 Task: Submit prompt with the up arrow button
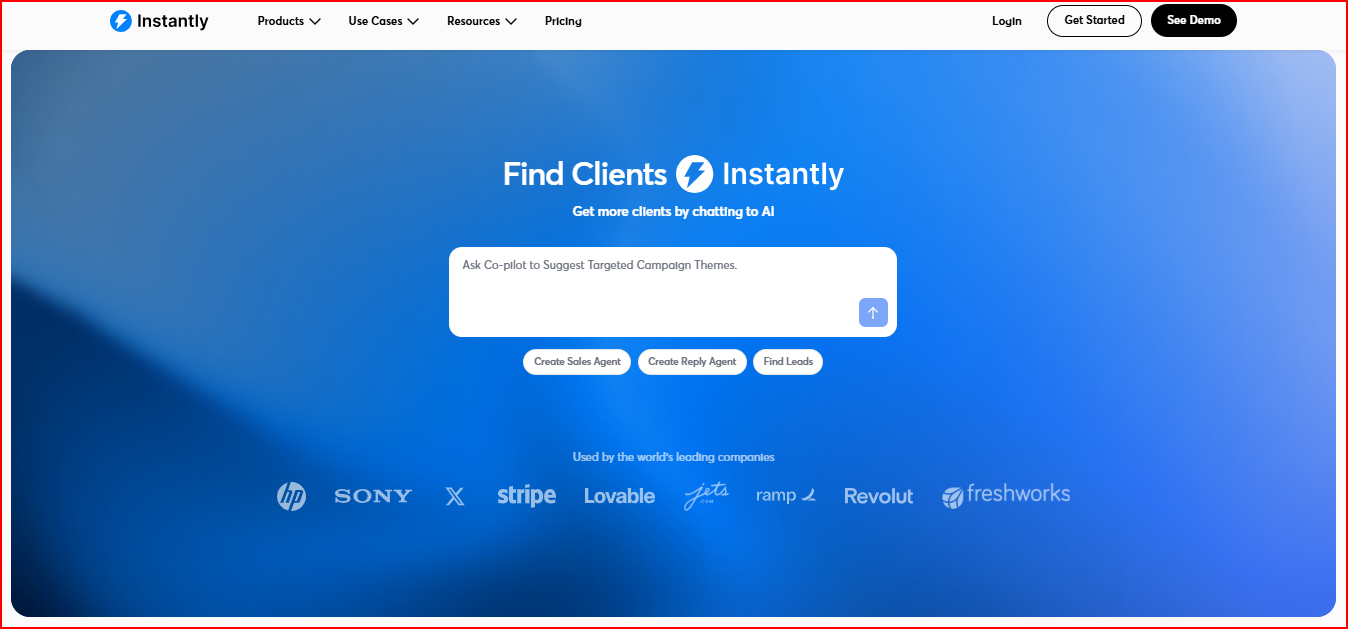click(873, 312)
